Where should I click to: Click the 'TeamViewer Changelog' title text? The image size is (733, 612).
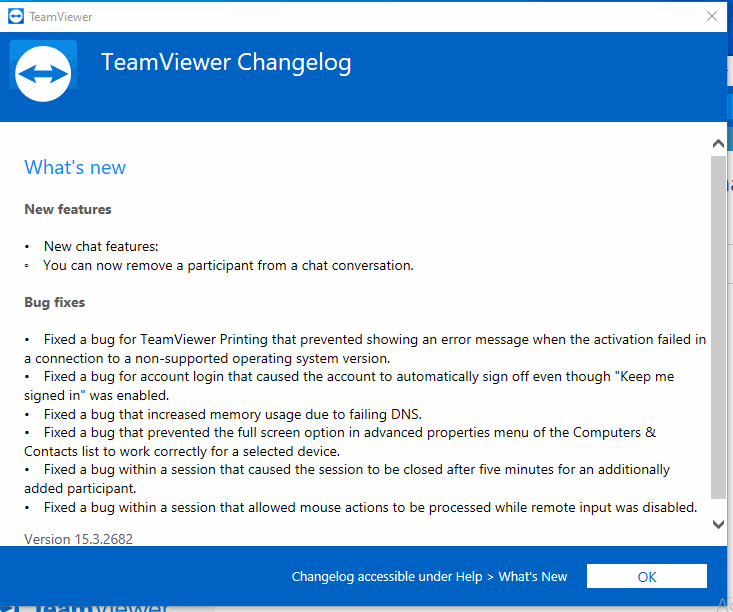[226, 63]
